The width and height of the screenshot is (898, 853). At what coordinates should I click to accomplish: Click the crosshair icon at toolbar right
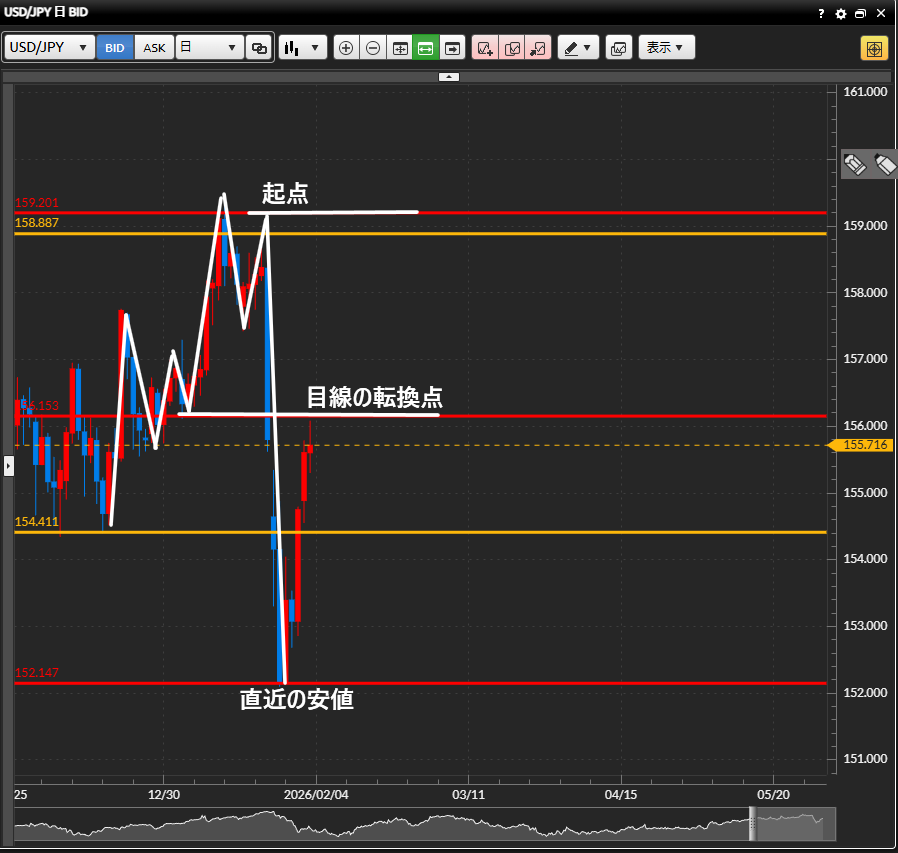tap(873, 48)
